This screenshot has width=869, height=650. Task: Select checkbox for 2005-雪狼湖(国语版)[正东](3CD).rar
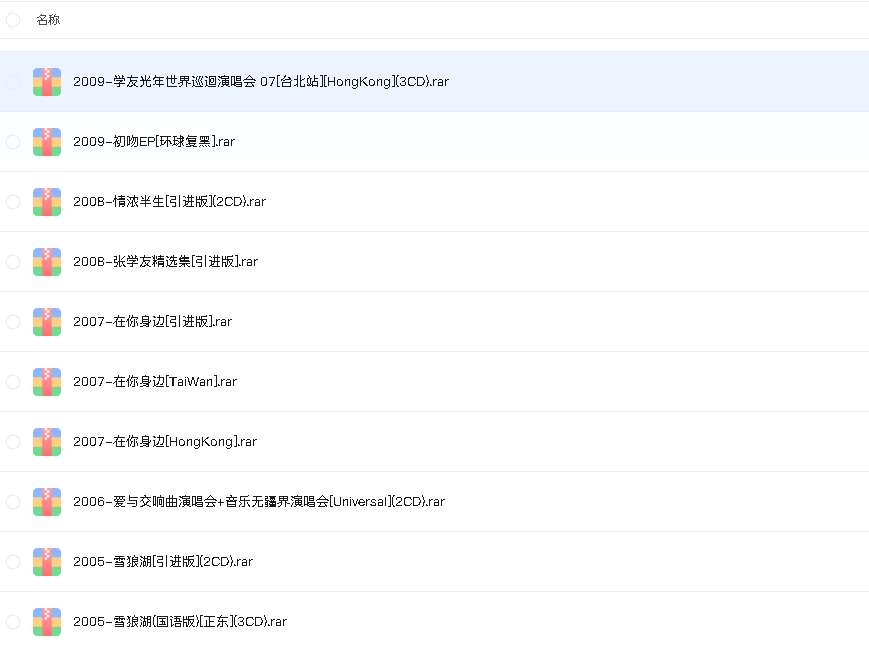(x=13, y=622)
